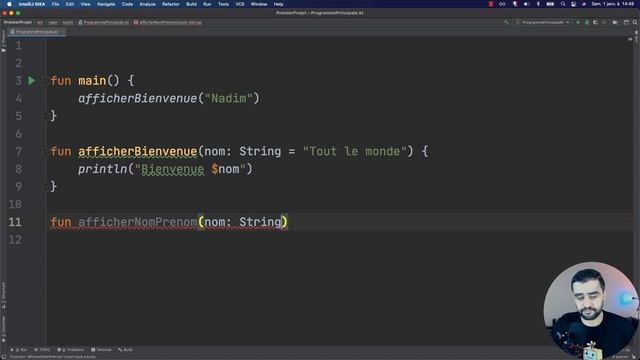640x360 pixels.
Task: Open the File menu
Action: [56, 4]
